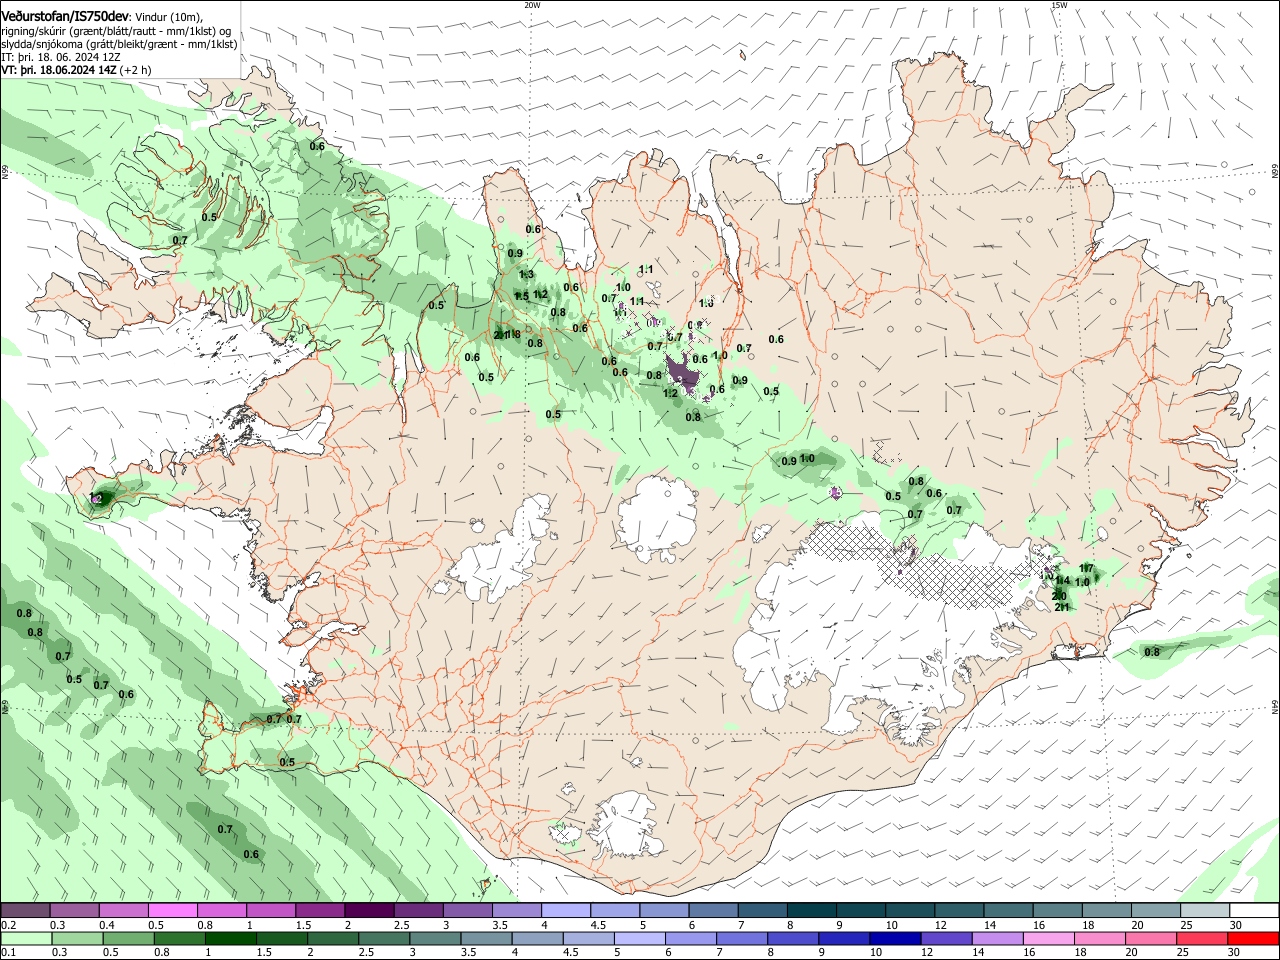Click rain legend swatch between 0.1 and 0.3
The width and height of the screenshot is (1280, 960).
tap(25, 938)
